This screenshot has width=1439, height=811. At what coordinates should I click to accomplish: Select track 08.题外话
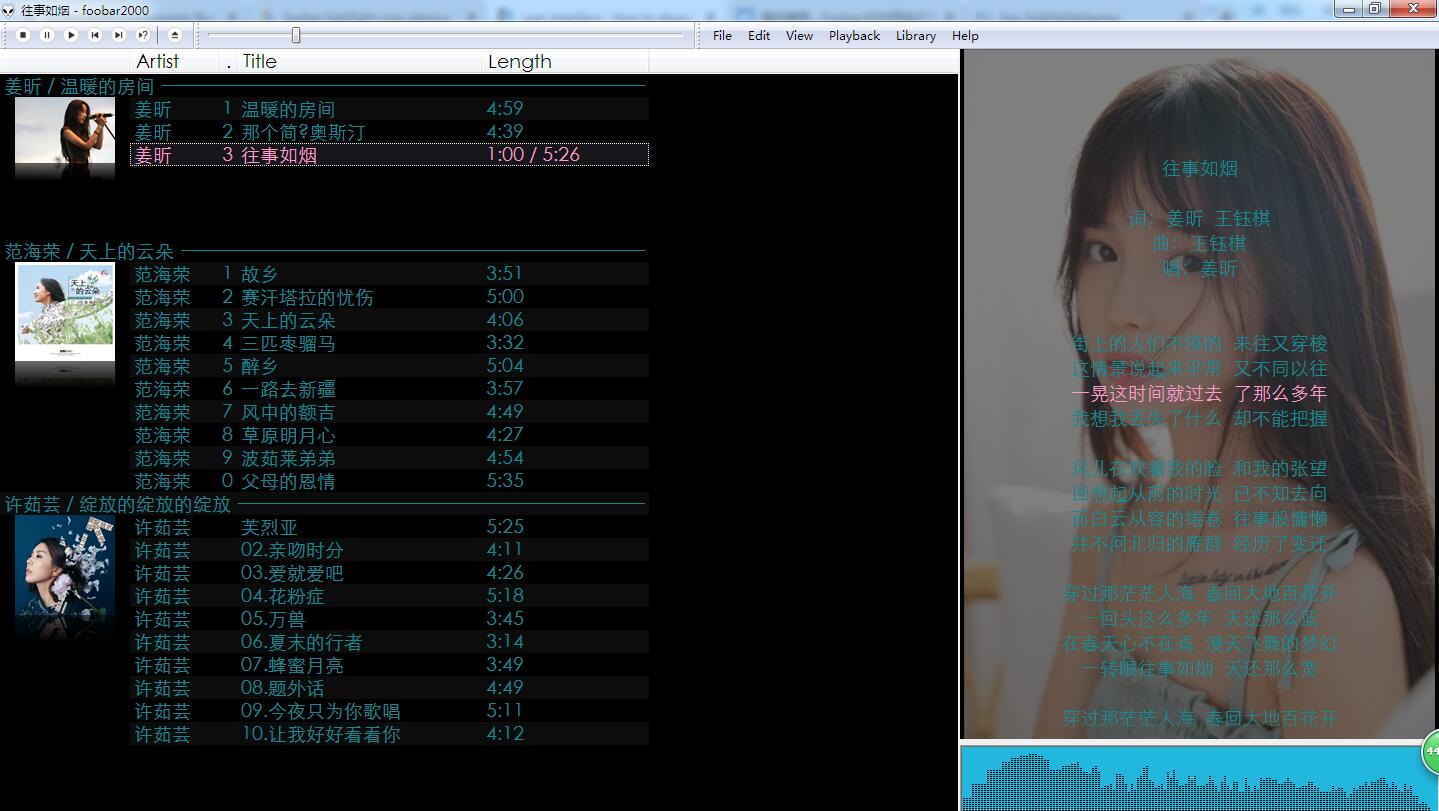[390, 687]
